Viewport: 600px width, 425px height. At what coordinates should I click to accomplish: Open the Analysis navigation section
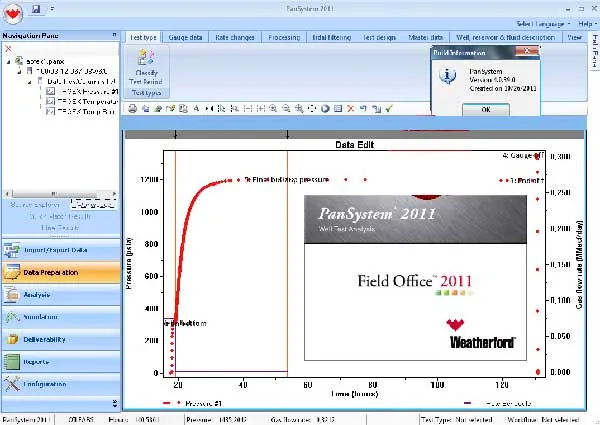click(61, 295)
